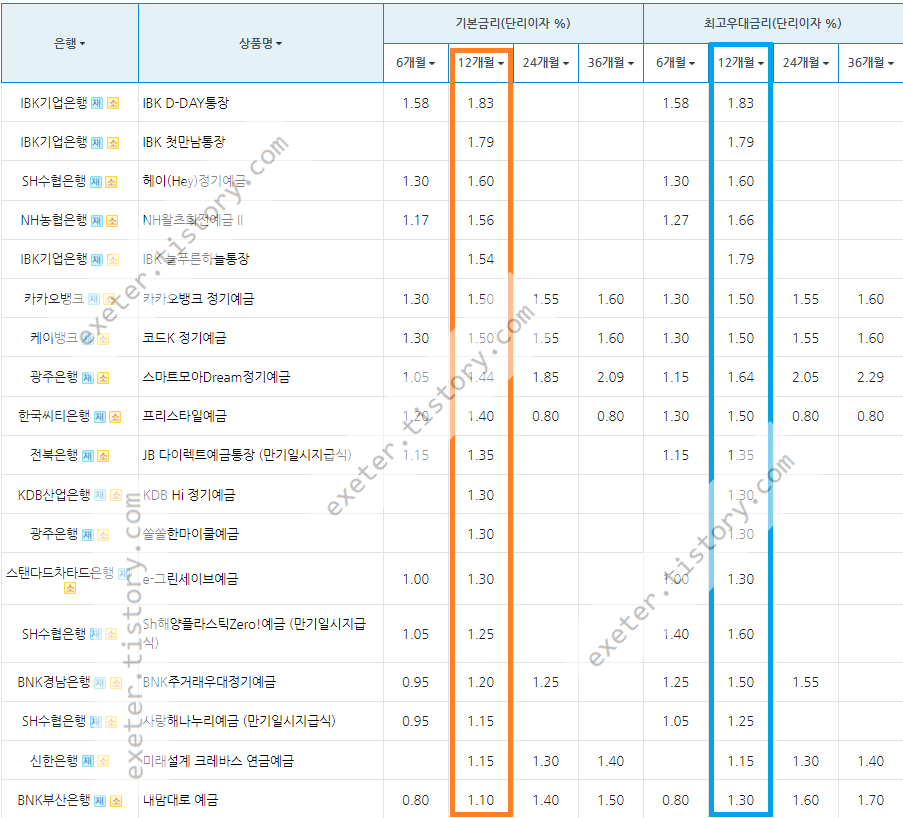The height and width of the screenshot is (818, 903).
Task: Click the 1.17 rate for NH농협은행
Action: [415, 221]
